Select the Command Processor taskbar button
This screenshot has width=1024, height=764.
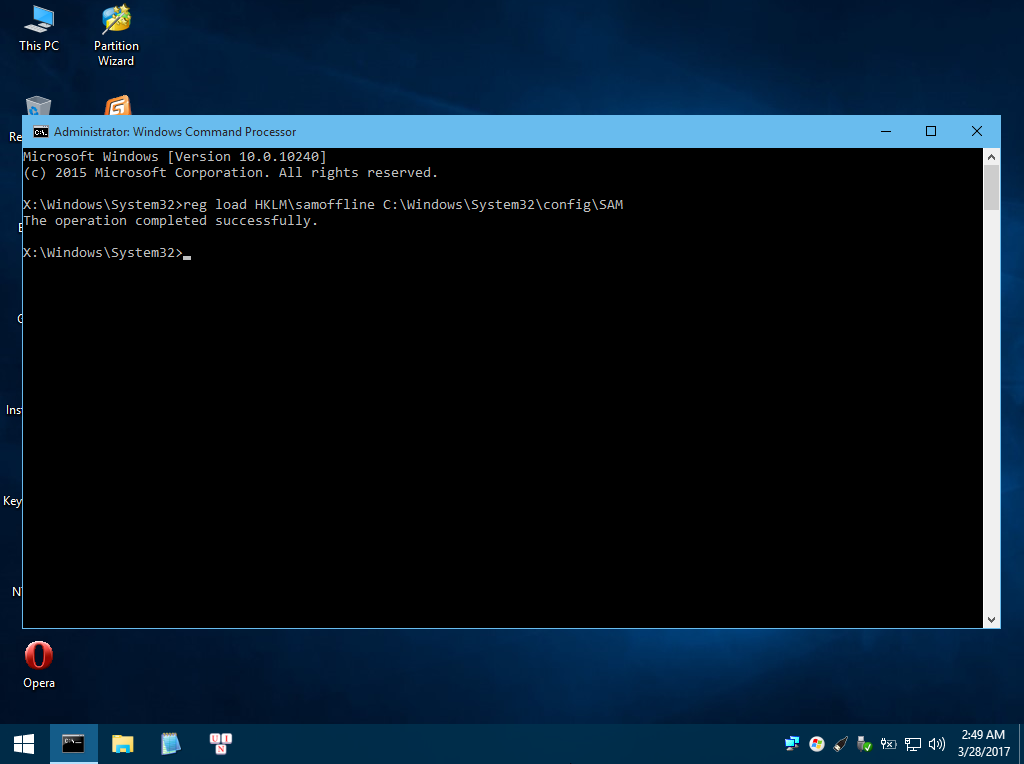(x=73, y=744)
